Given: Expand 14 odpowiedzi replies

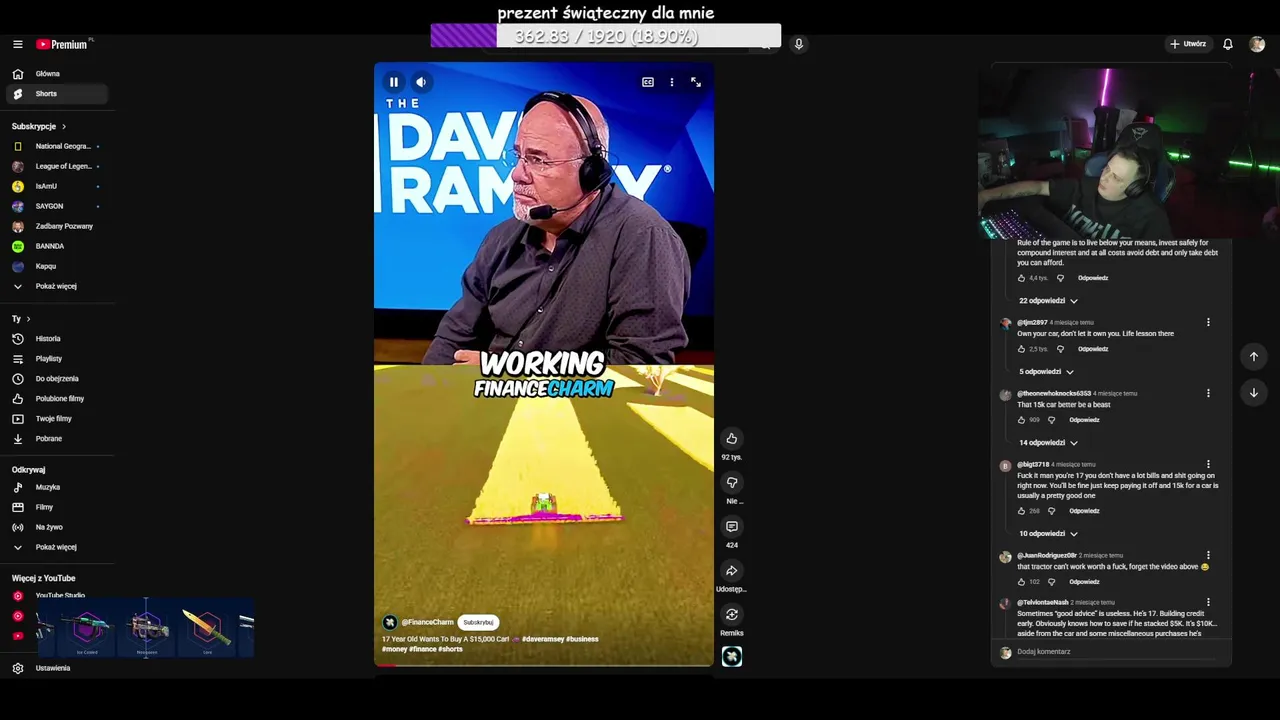Looking at the screenshot, I should [1048, 443].
